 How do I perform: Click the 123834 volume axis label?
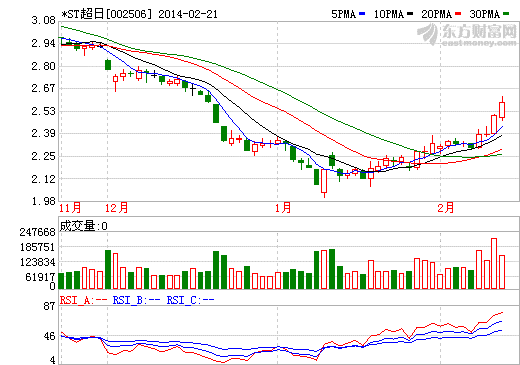[37, 263]
